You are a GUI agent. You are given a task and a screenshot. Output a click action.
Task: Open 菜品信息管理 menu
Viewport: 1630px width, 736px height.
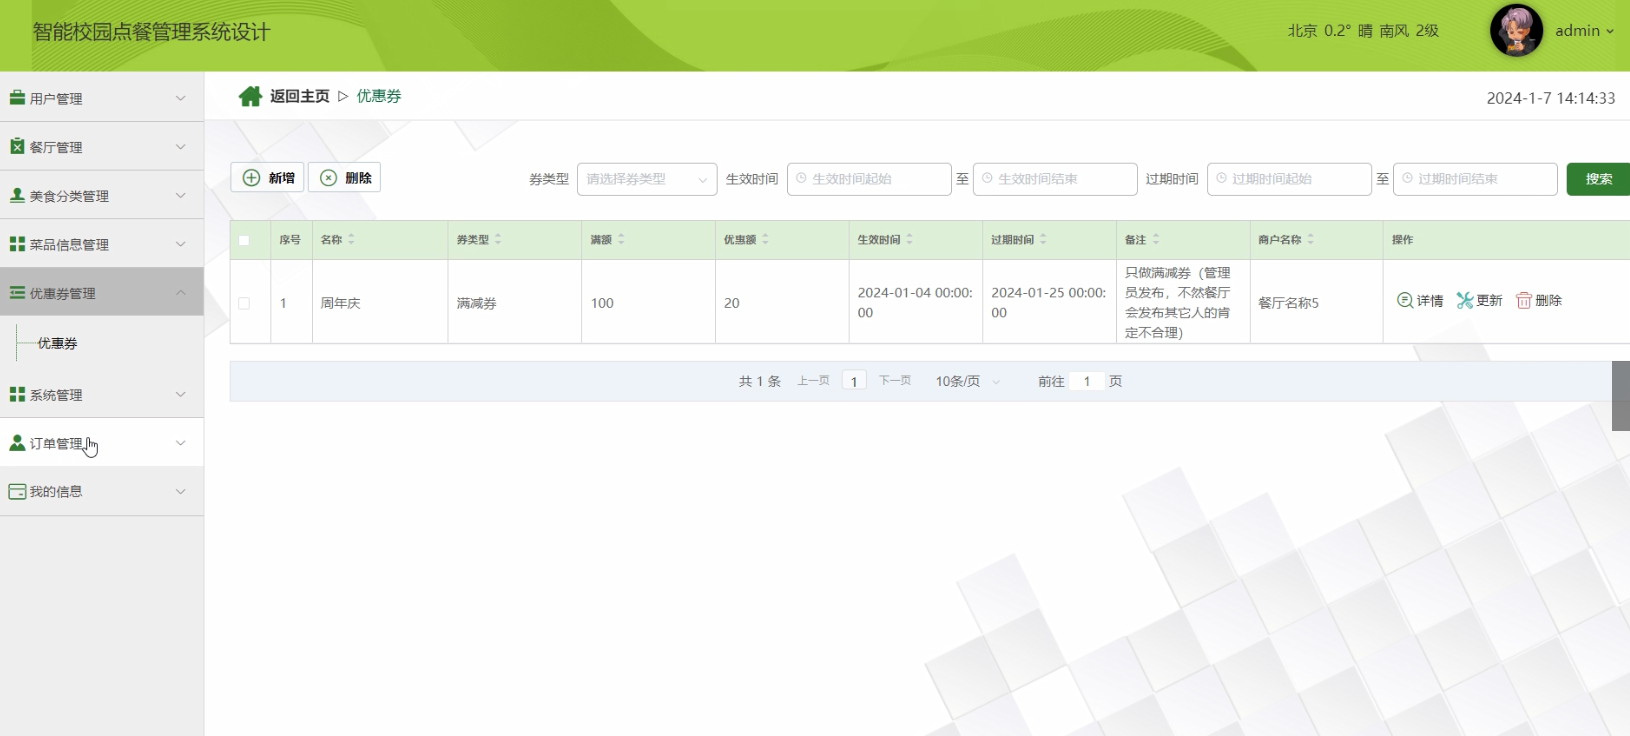click(x=102, y=244)
